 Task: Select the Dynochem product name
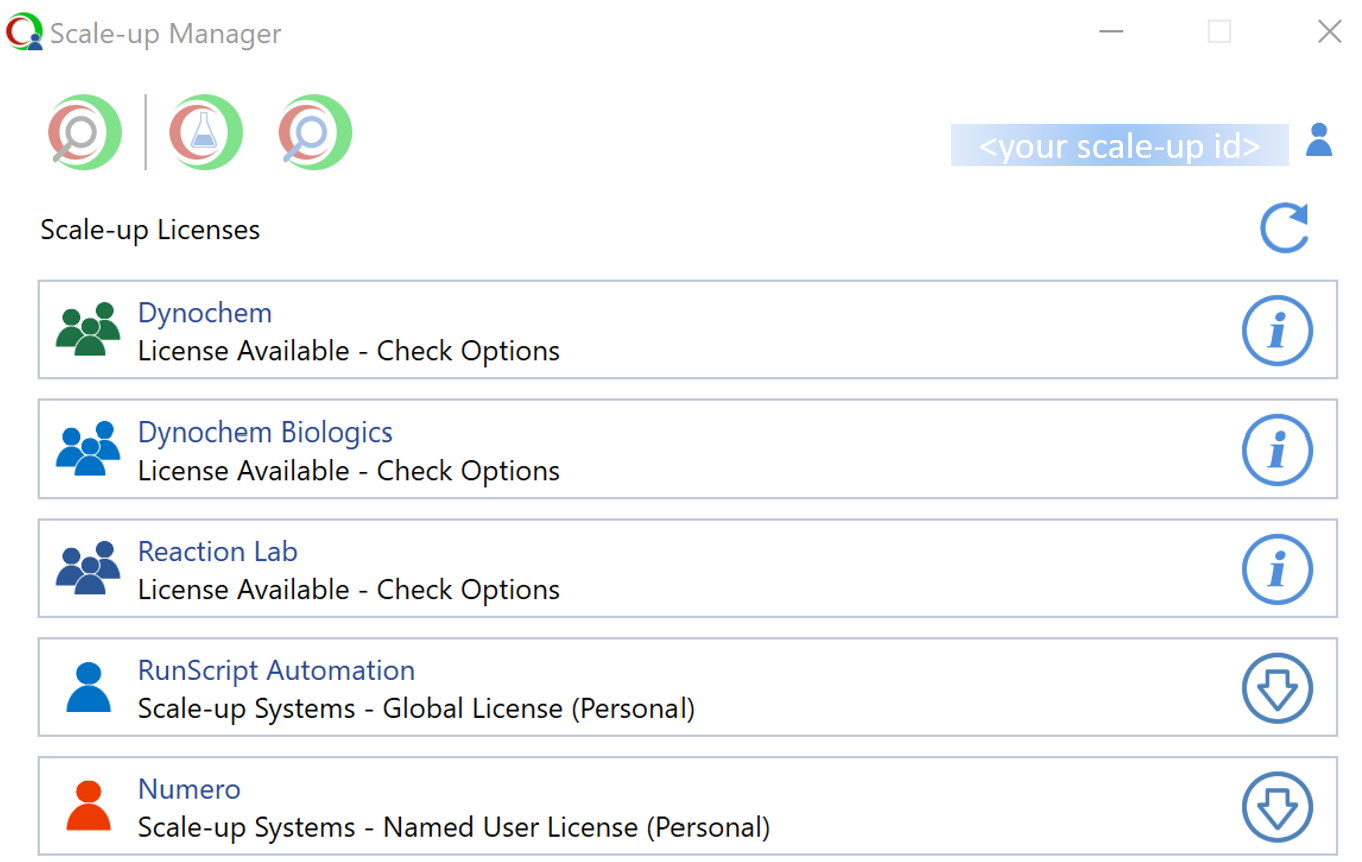(205, 313)
